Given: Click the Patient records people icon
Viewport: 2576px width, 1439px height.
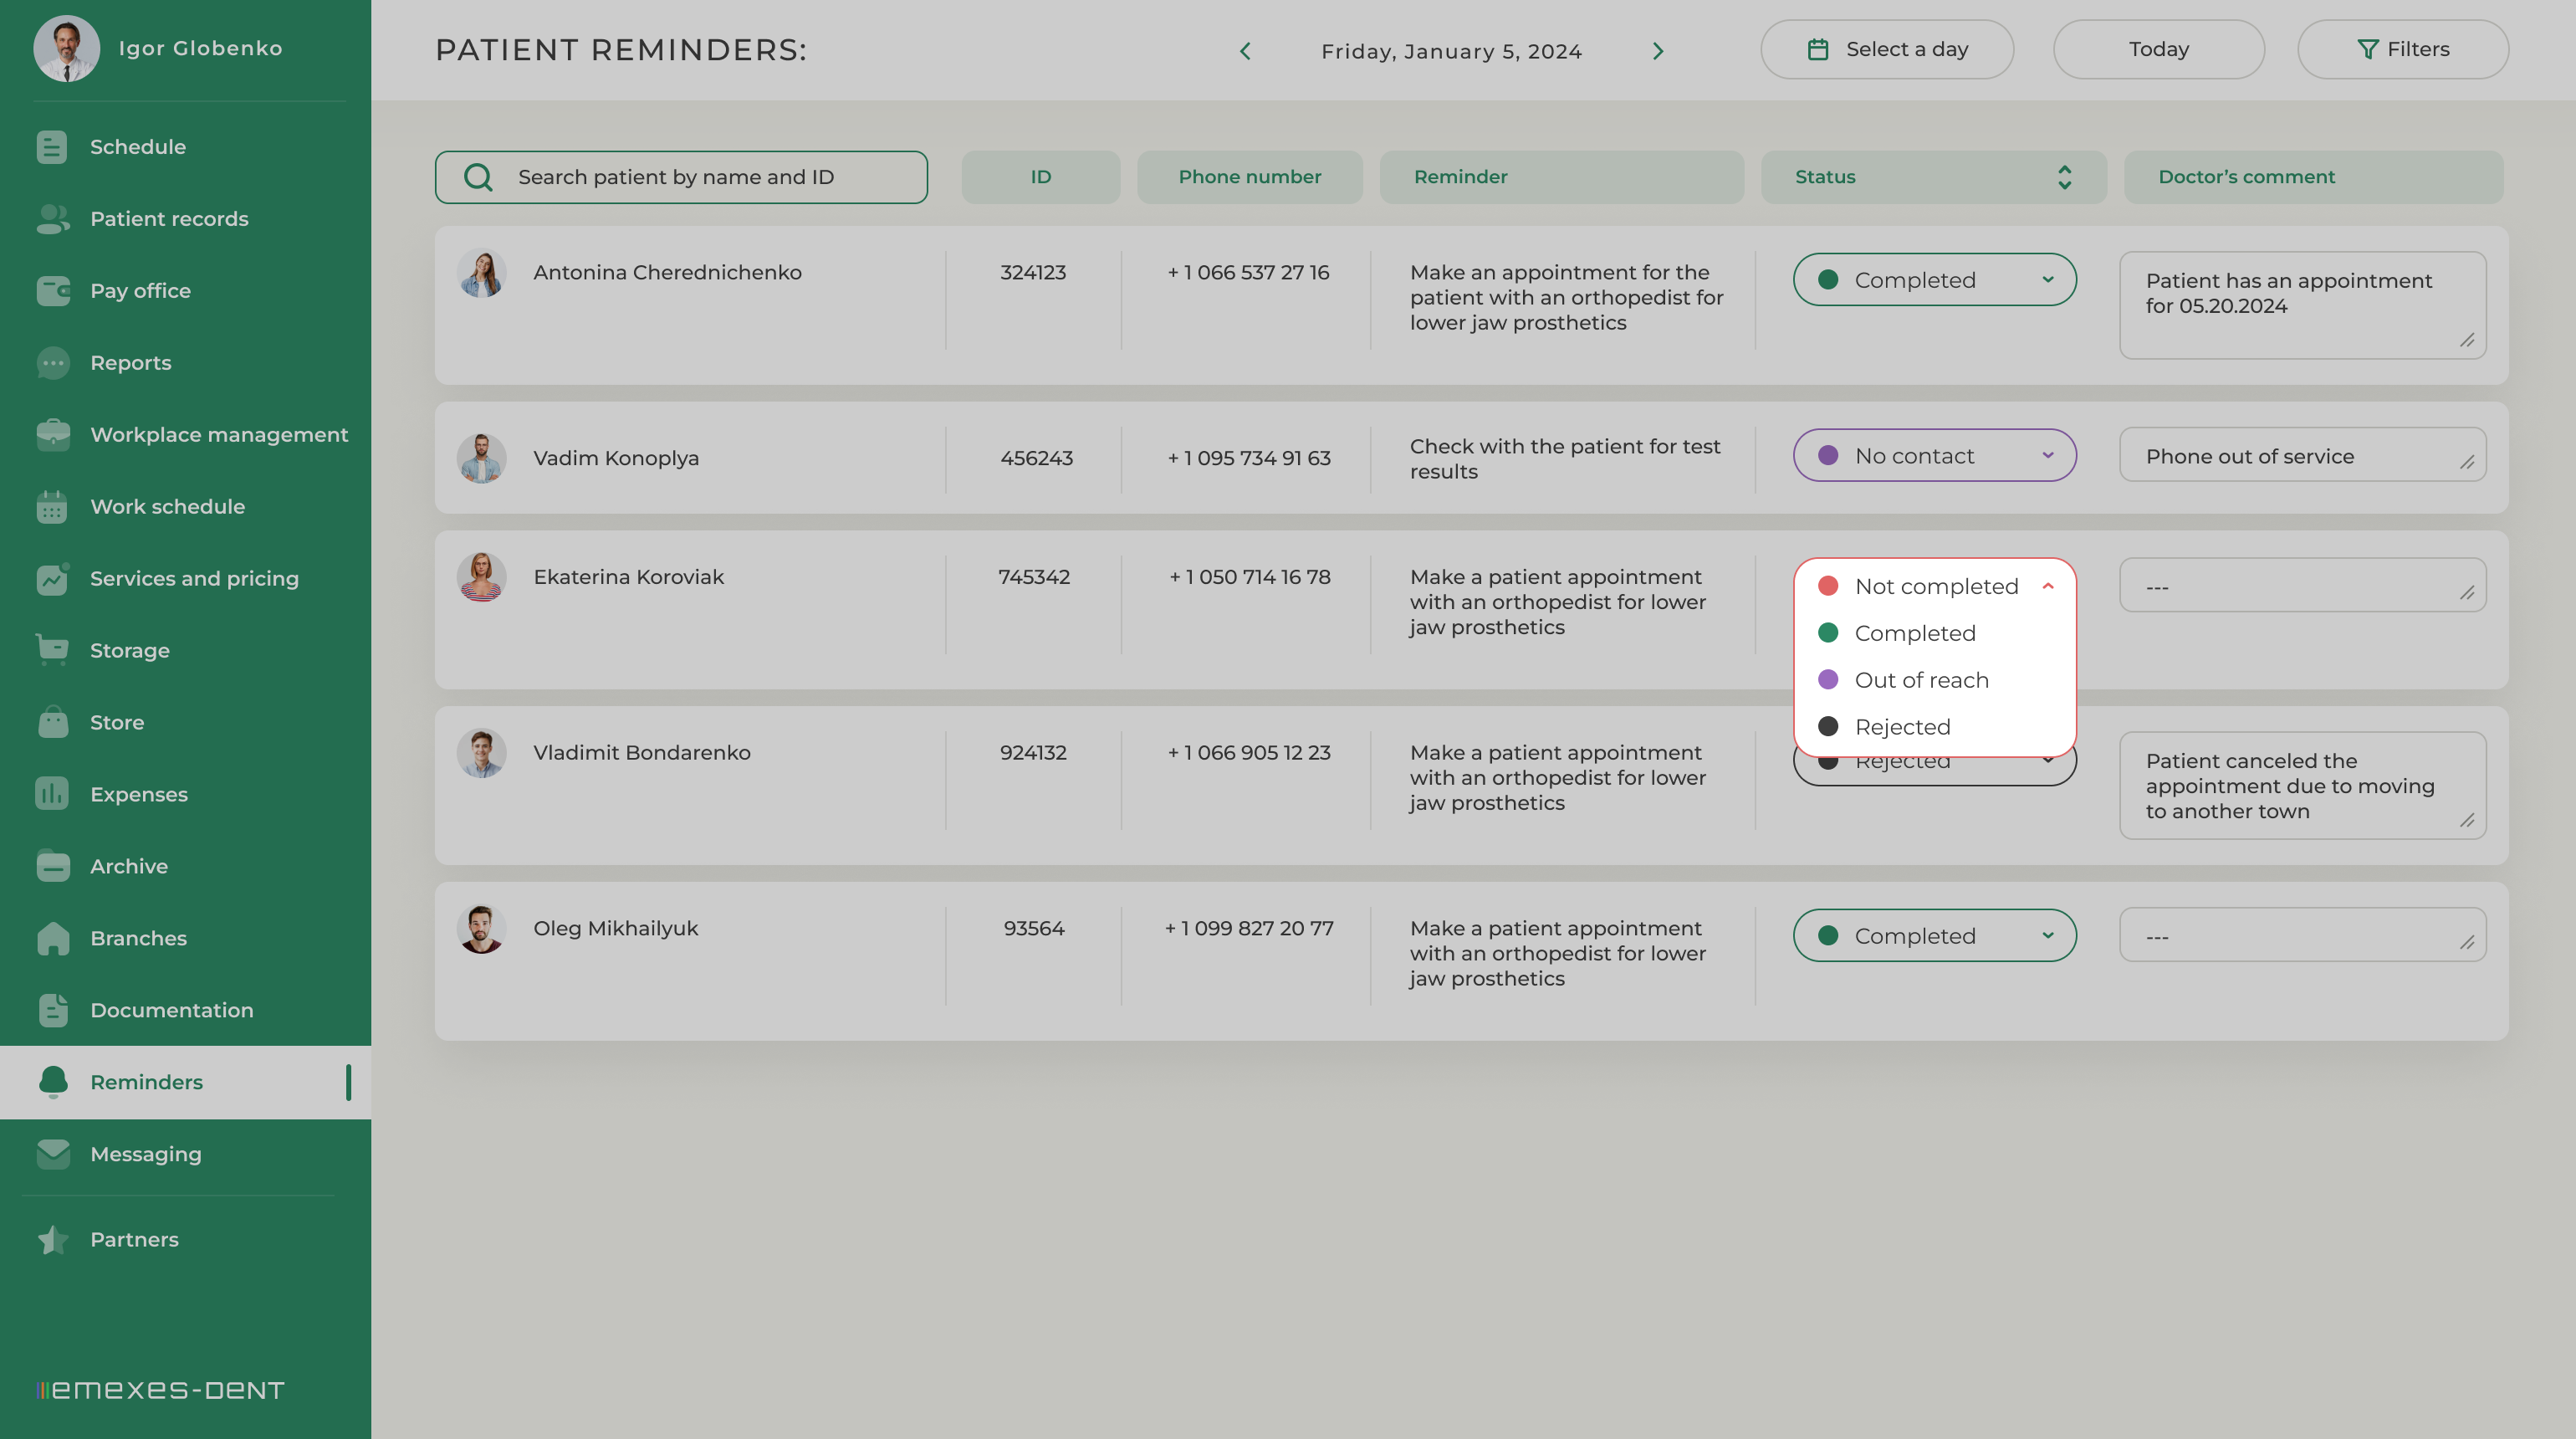Looking at the screenshot, I should pos(52,219).
